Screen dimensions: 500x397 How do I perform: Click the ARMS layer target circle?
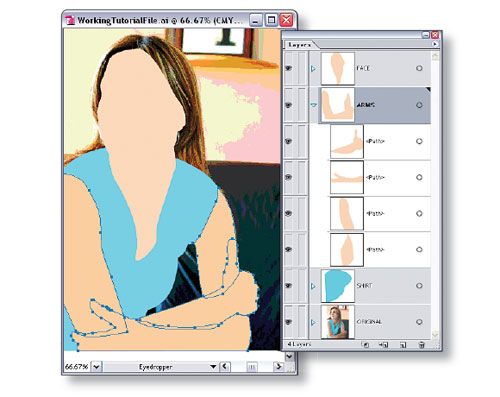419,105
